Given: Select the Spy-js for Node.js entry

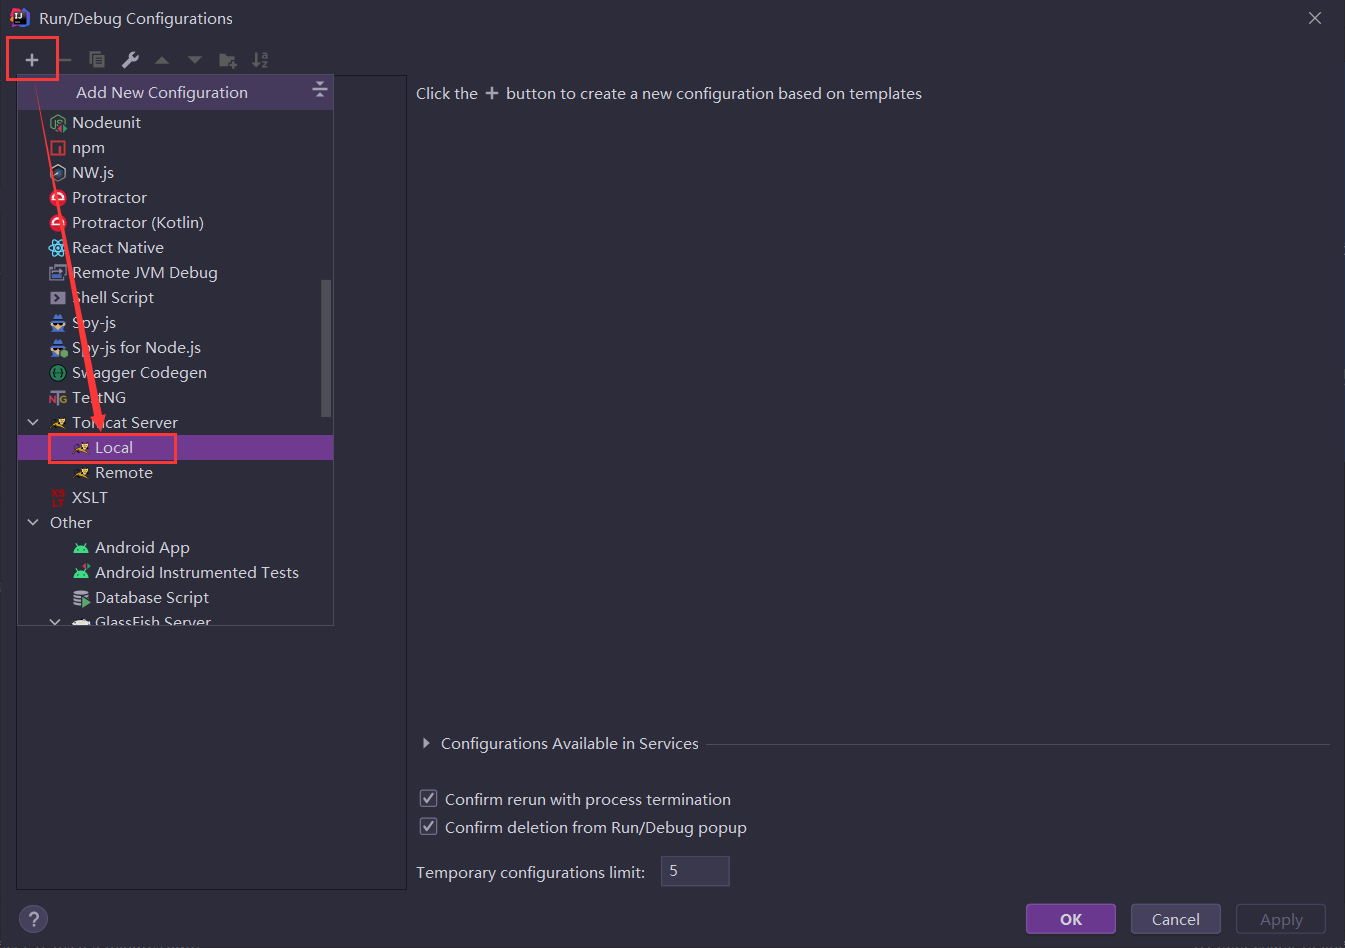Looking at the screenshot, I should [175, 348].
